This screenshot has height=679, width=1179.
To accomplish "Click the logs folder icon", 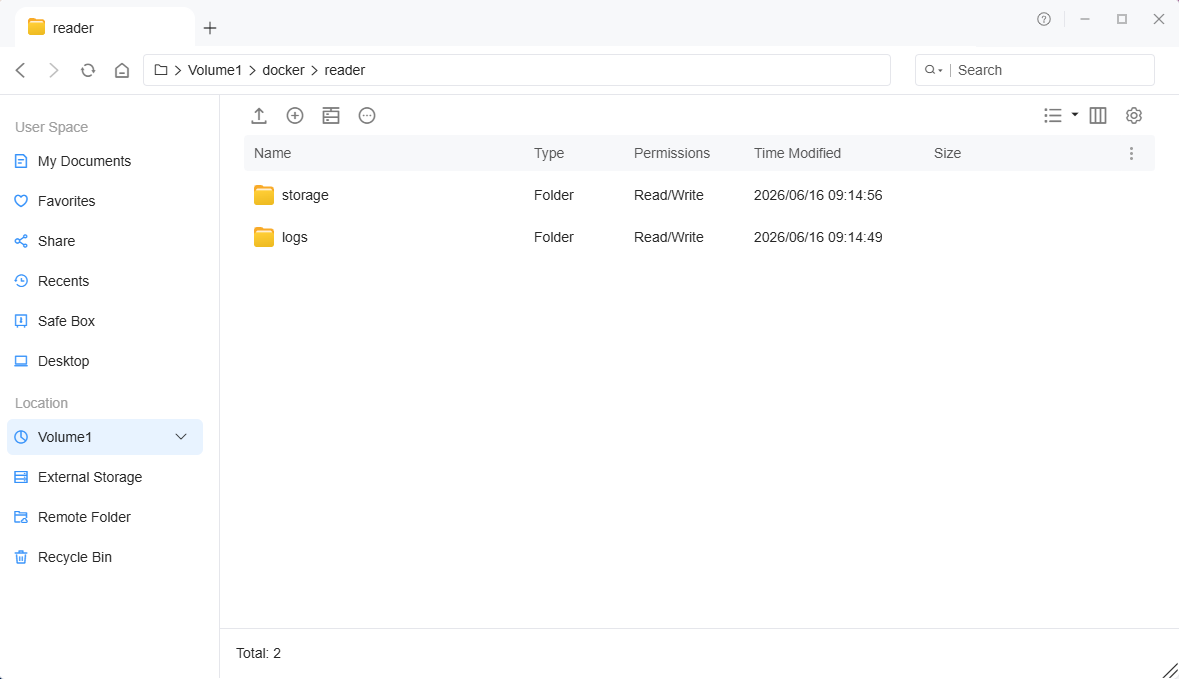I will (x=264, y=238).
